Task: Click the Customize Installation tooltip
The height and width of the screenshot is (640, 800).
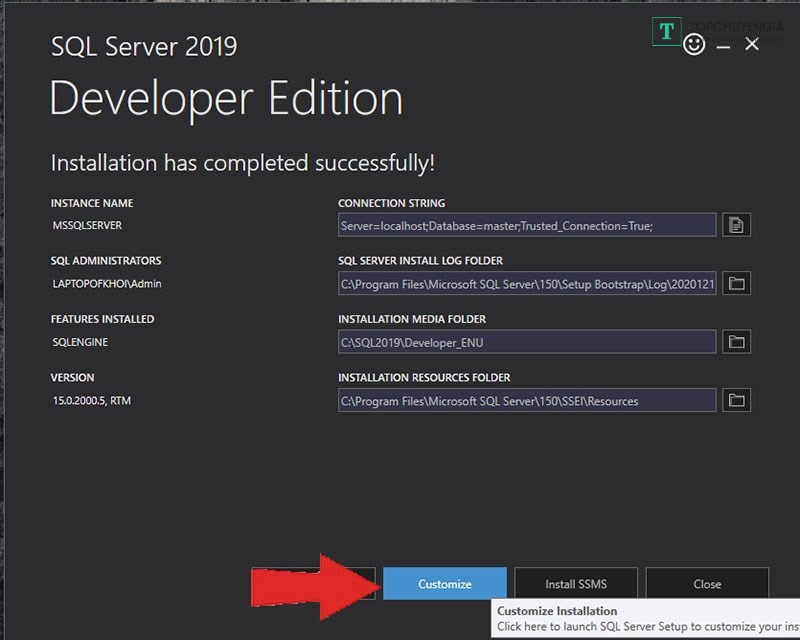Action: [x=645, y=619]
